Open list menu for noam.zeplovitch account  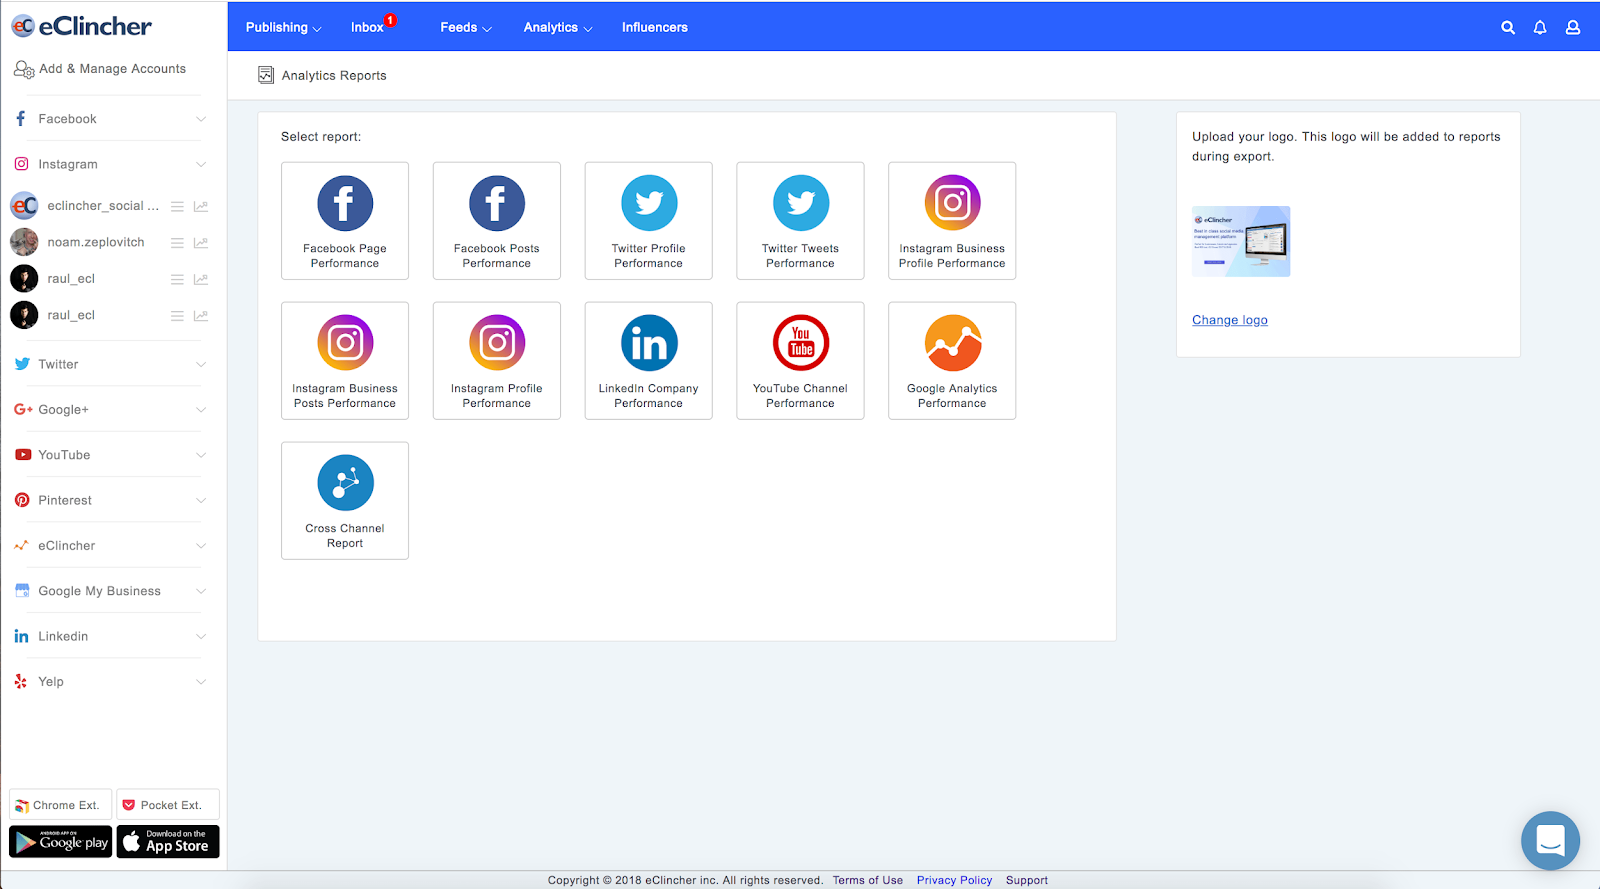click(x=177, y=243)
